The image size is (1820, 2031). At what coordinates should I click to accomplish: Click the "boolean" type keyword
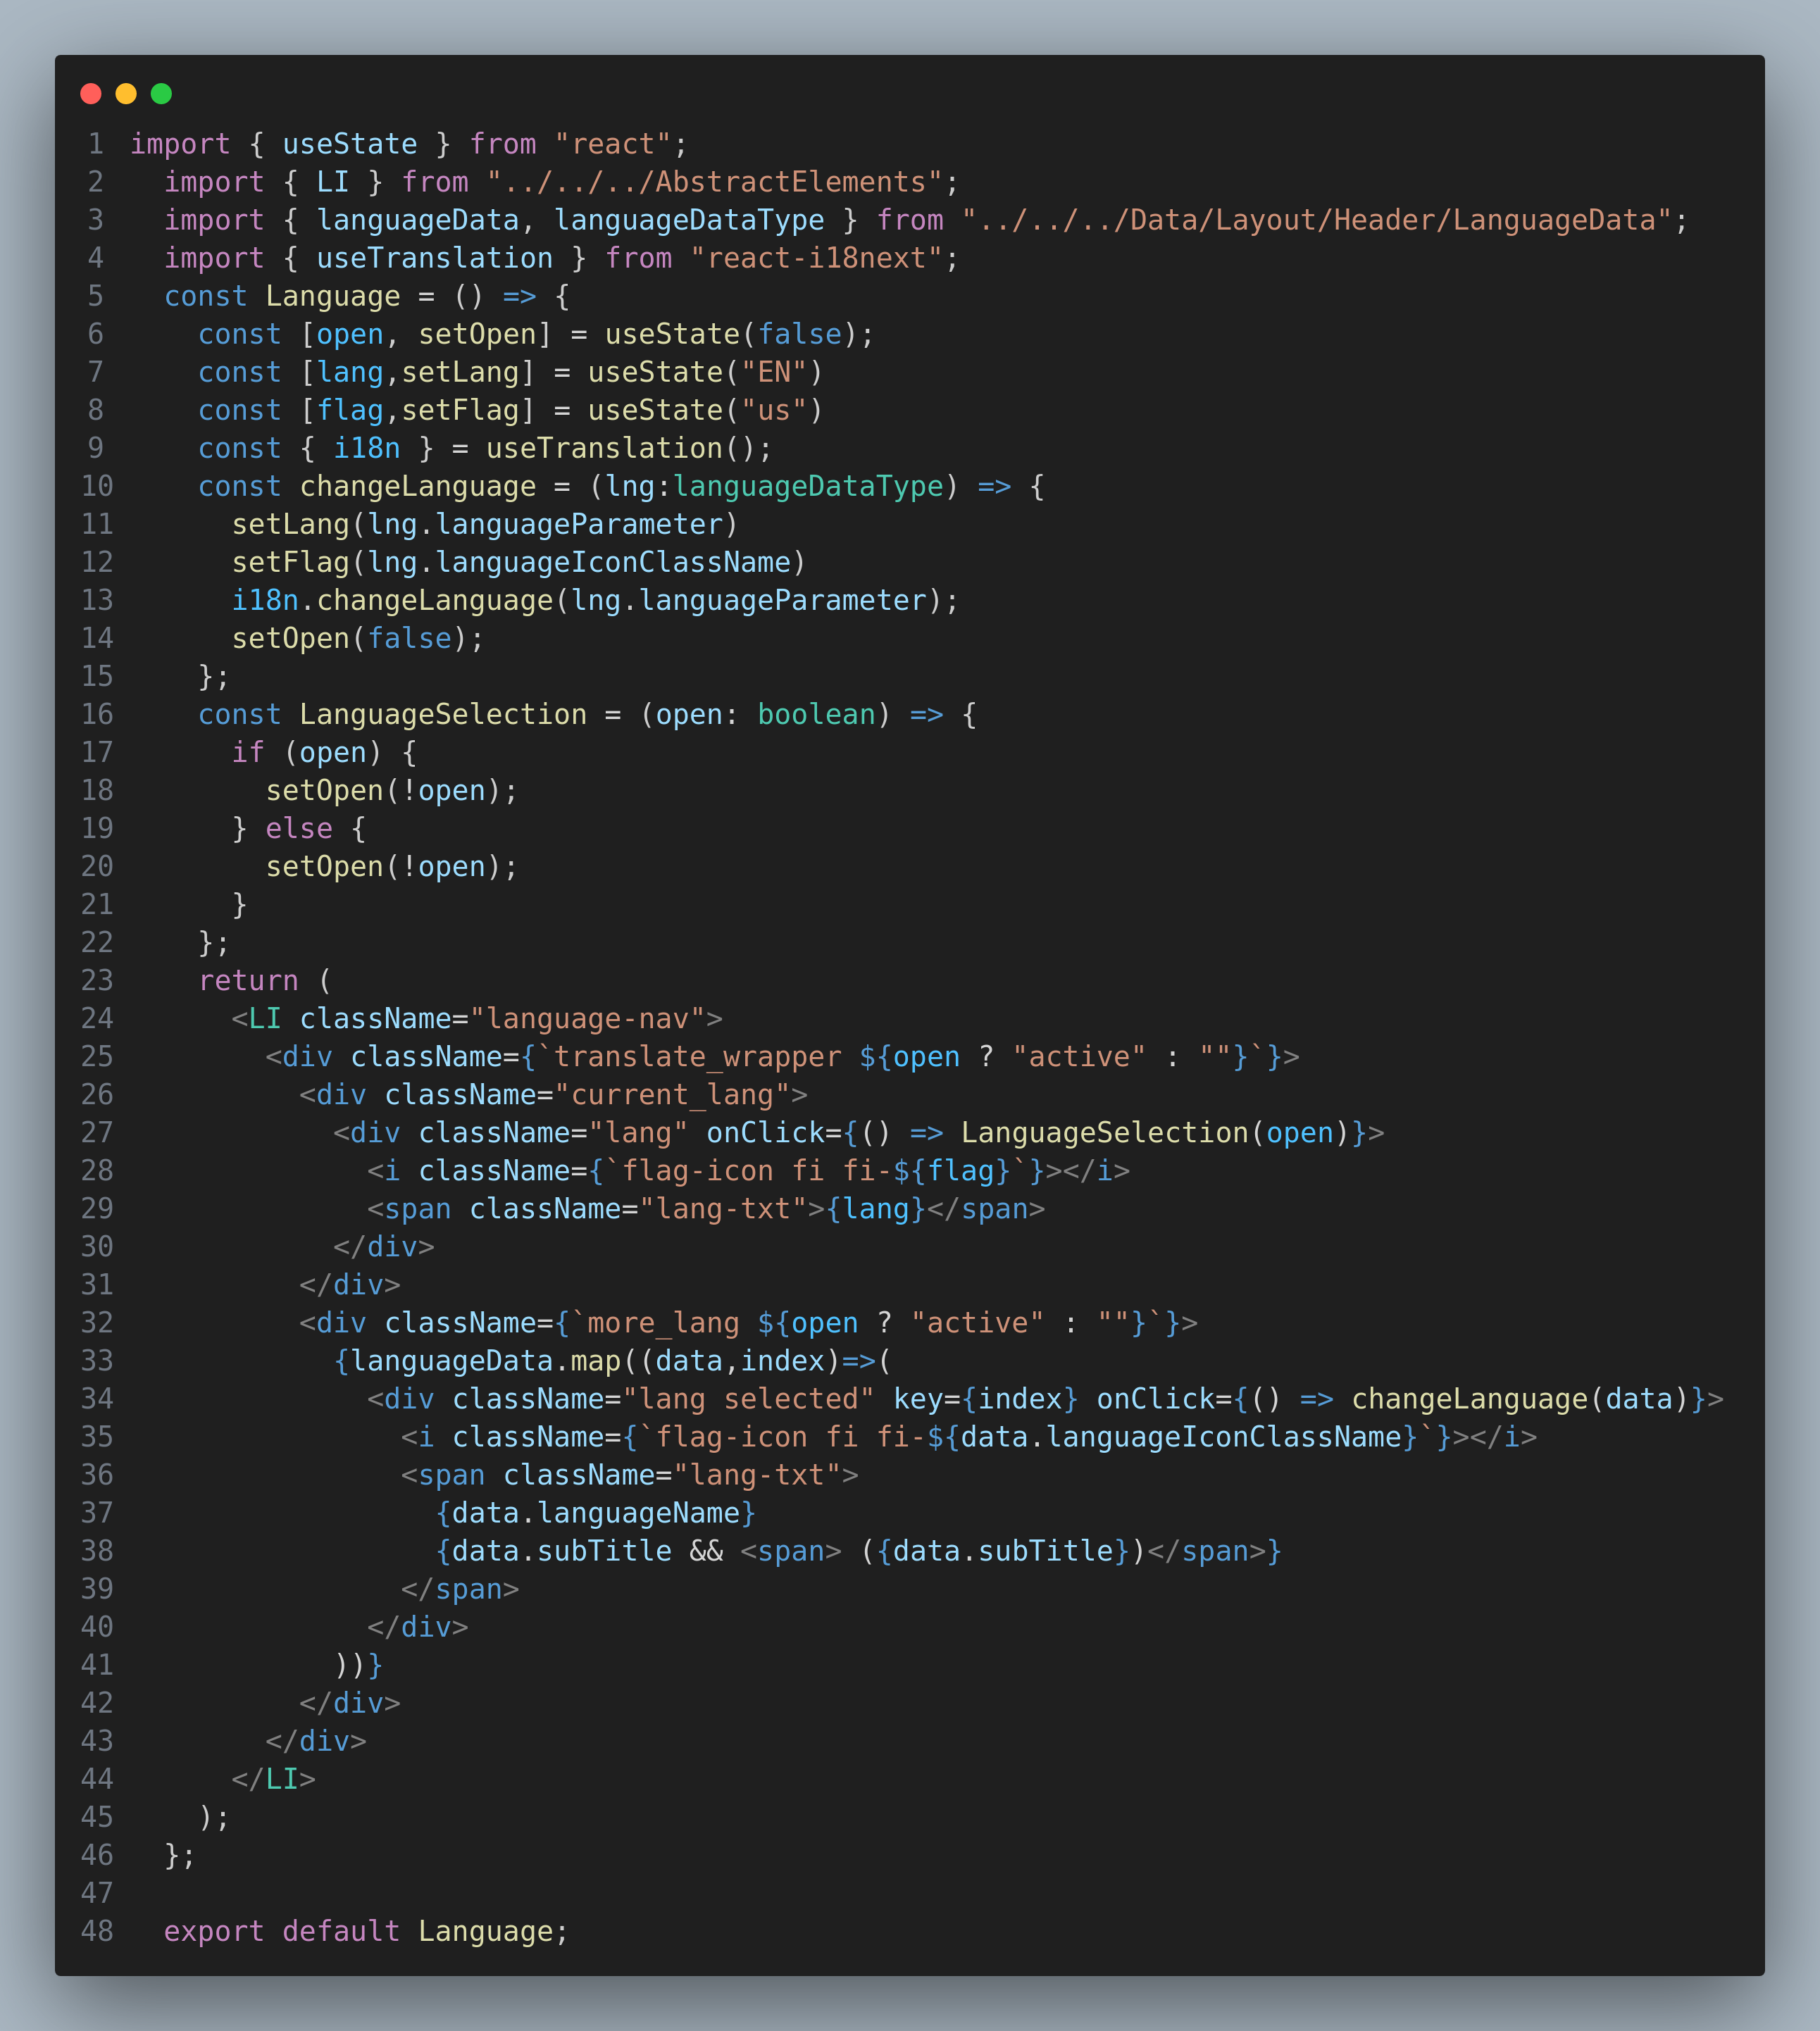(816, 714)
